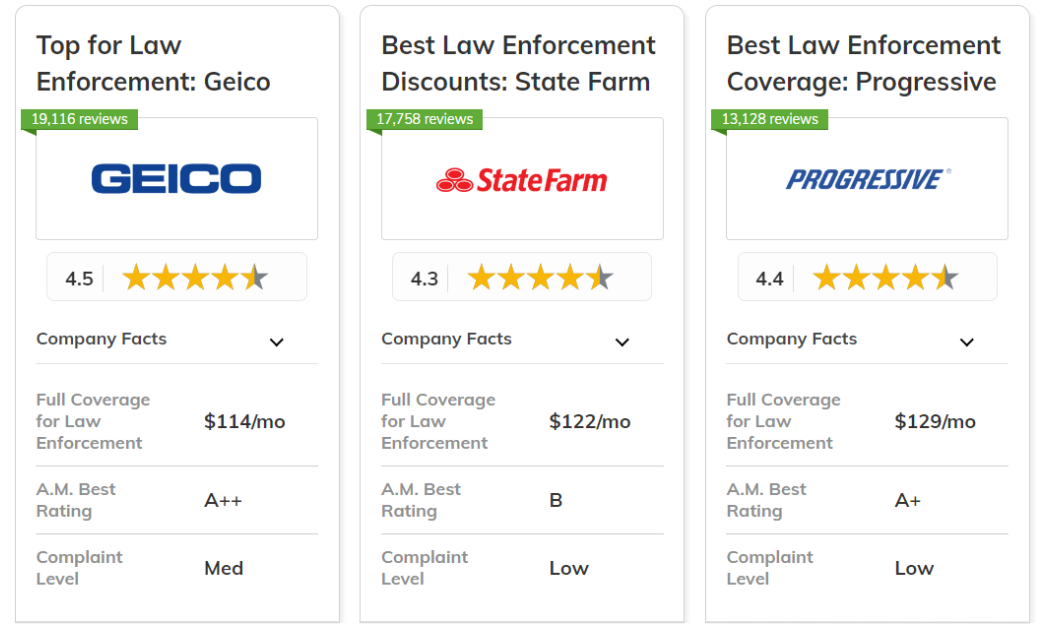Expand State Farm's Company Facts chevron
The height and width of the screenshot is (633, 1047).
point(622,342)
